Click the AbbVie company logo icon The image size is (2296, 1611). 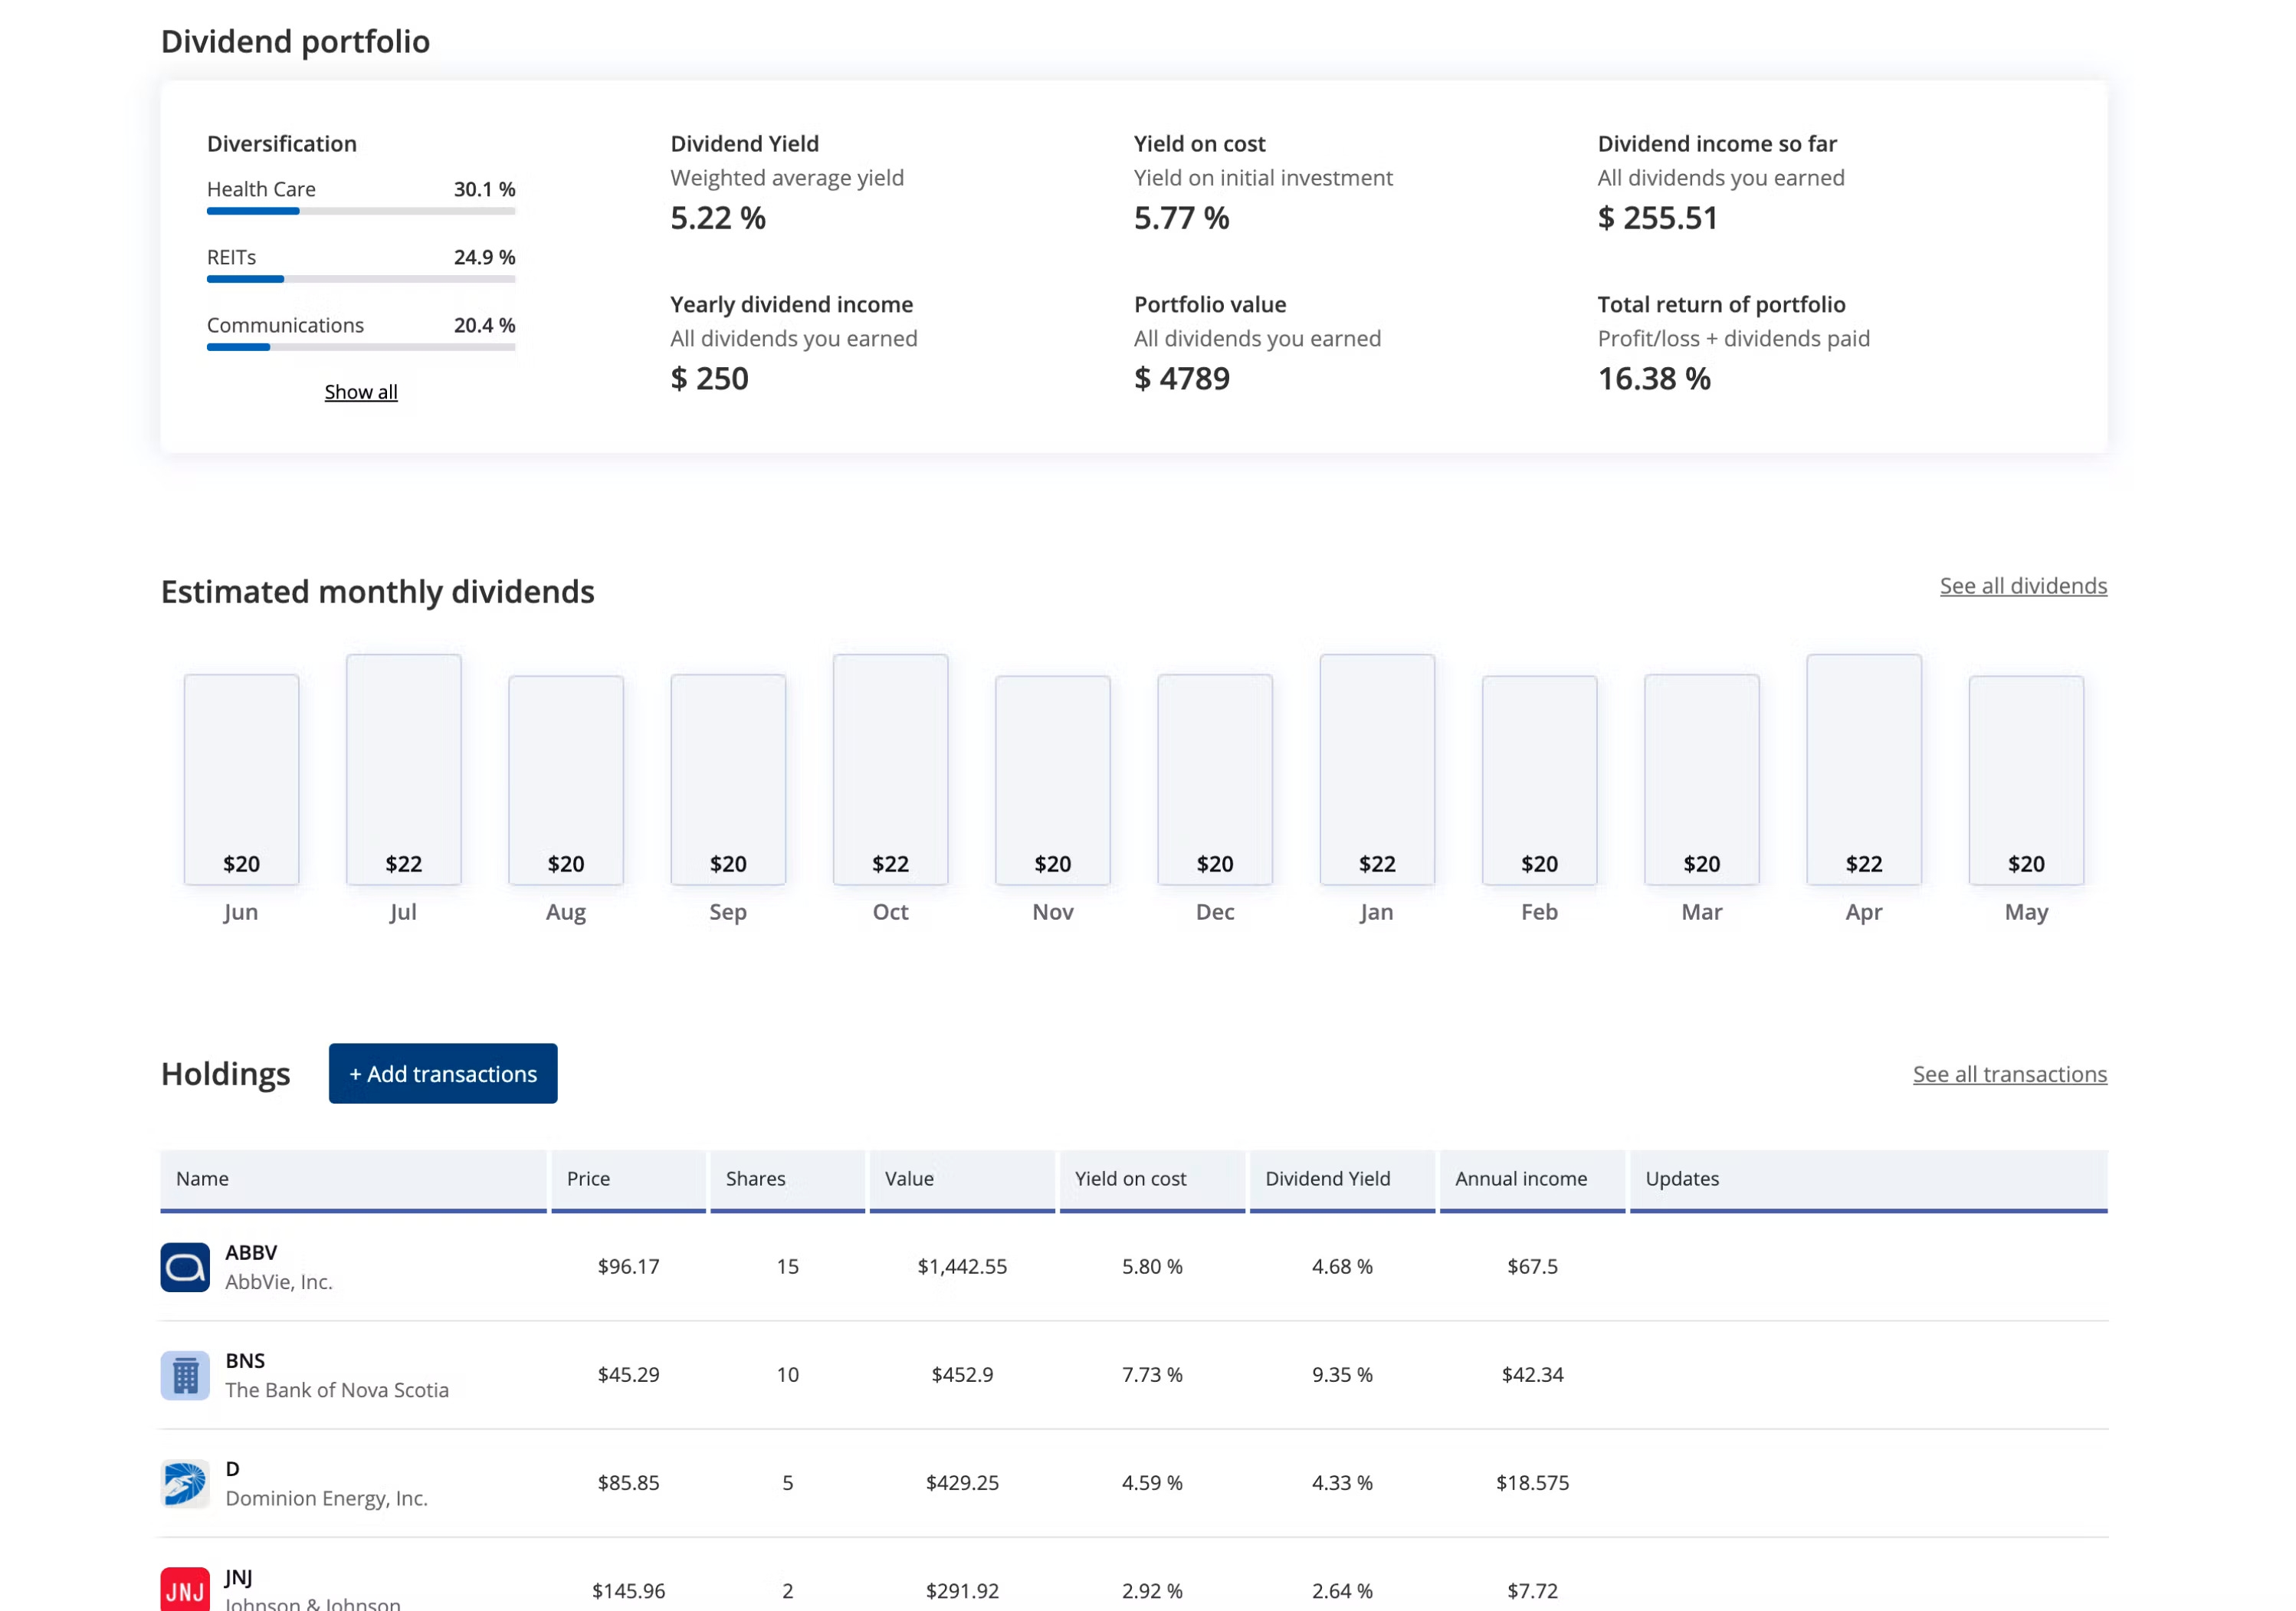tap(185, 1267)
